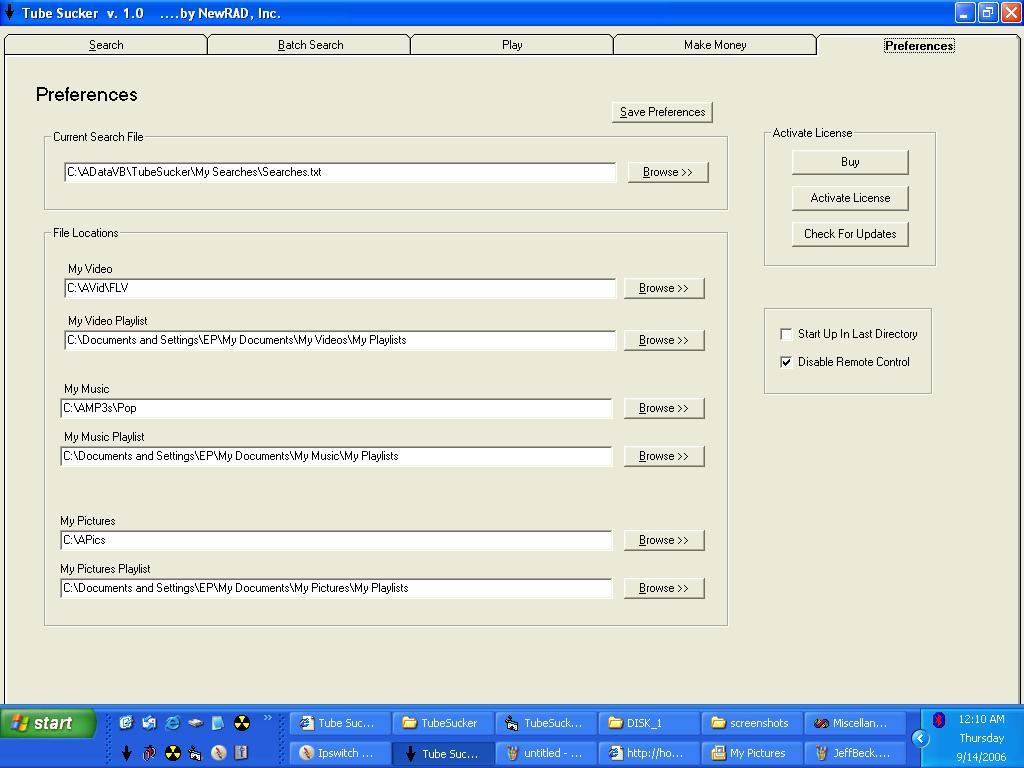Select the Preferences tab
The width and height of the screenshot is (1024, 768).
(919, 45)
